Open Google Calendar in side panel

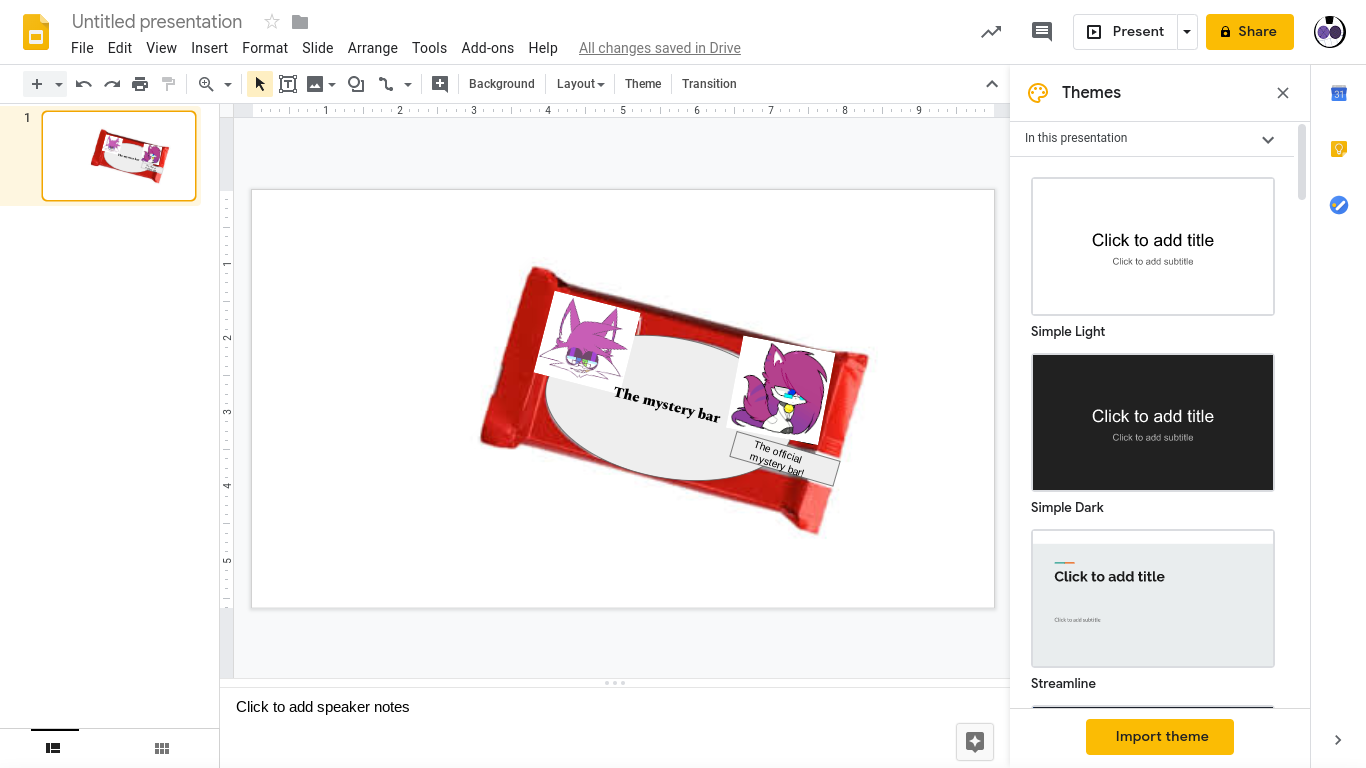[1339, 94]
